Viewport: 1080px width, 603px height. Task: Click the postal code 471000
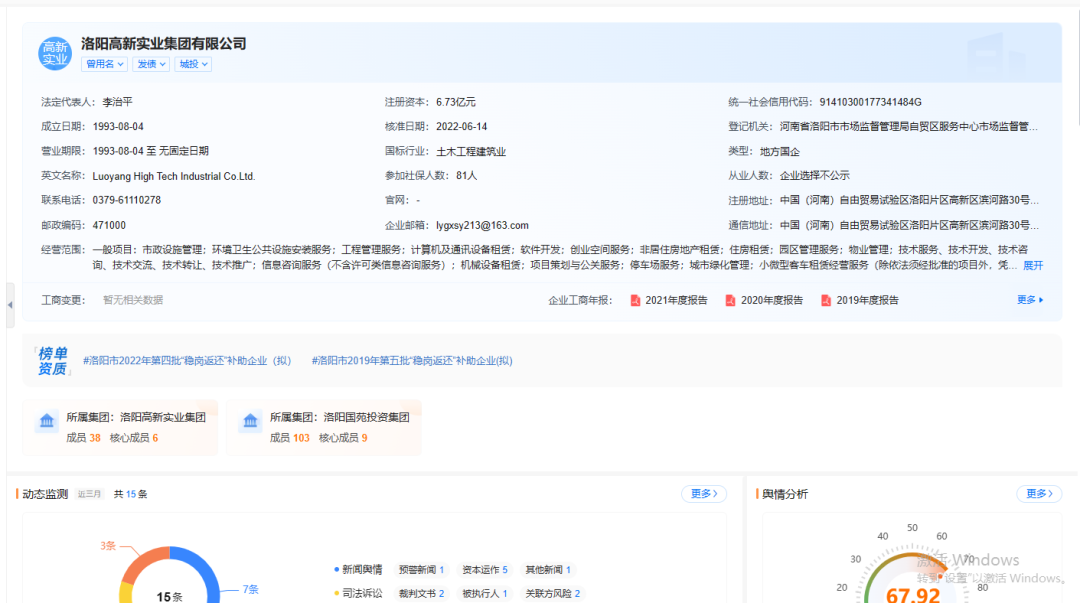pyautogui.click(x=110, y=225)
